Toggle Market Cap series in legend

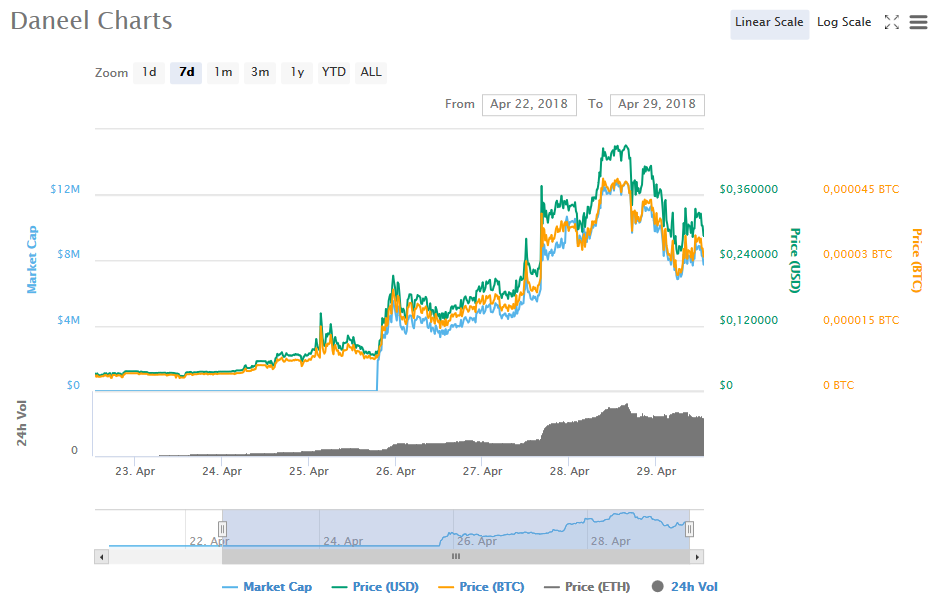click(267, 587)
